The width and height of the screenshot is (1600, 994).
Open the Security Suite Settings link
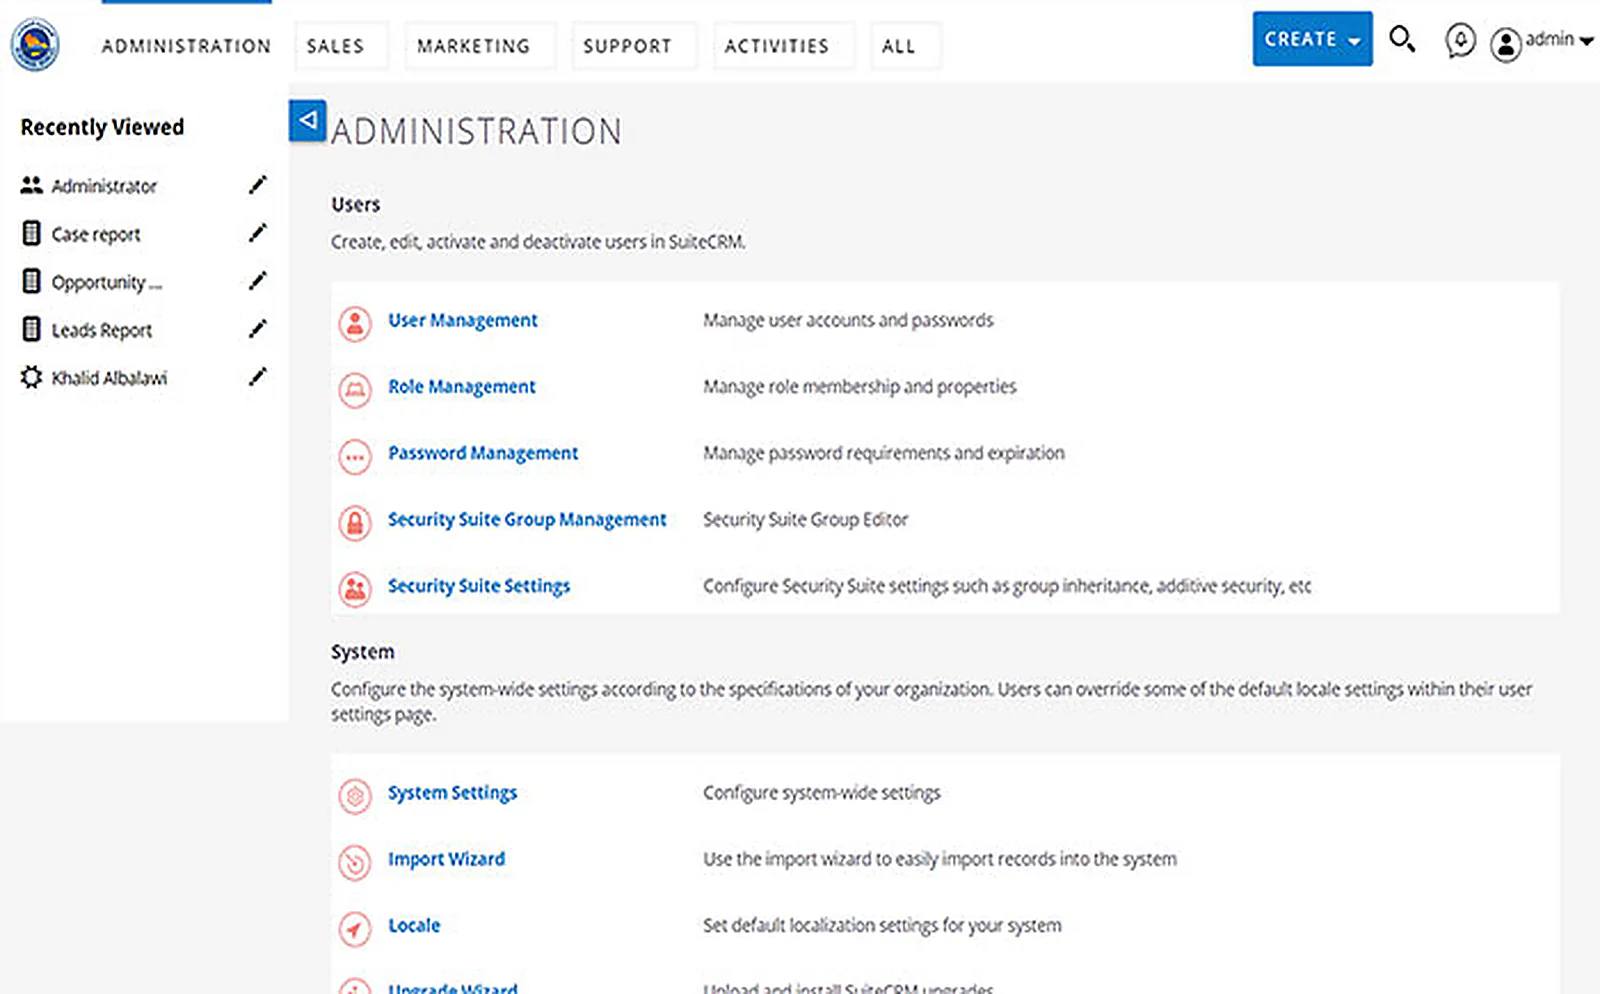(479, 586)
